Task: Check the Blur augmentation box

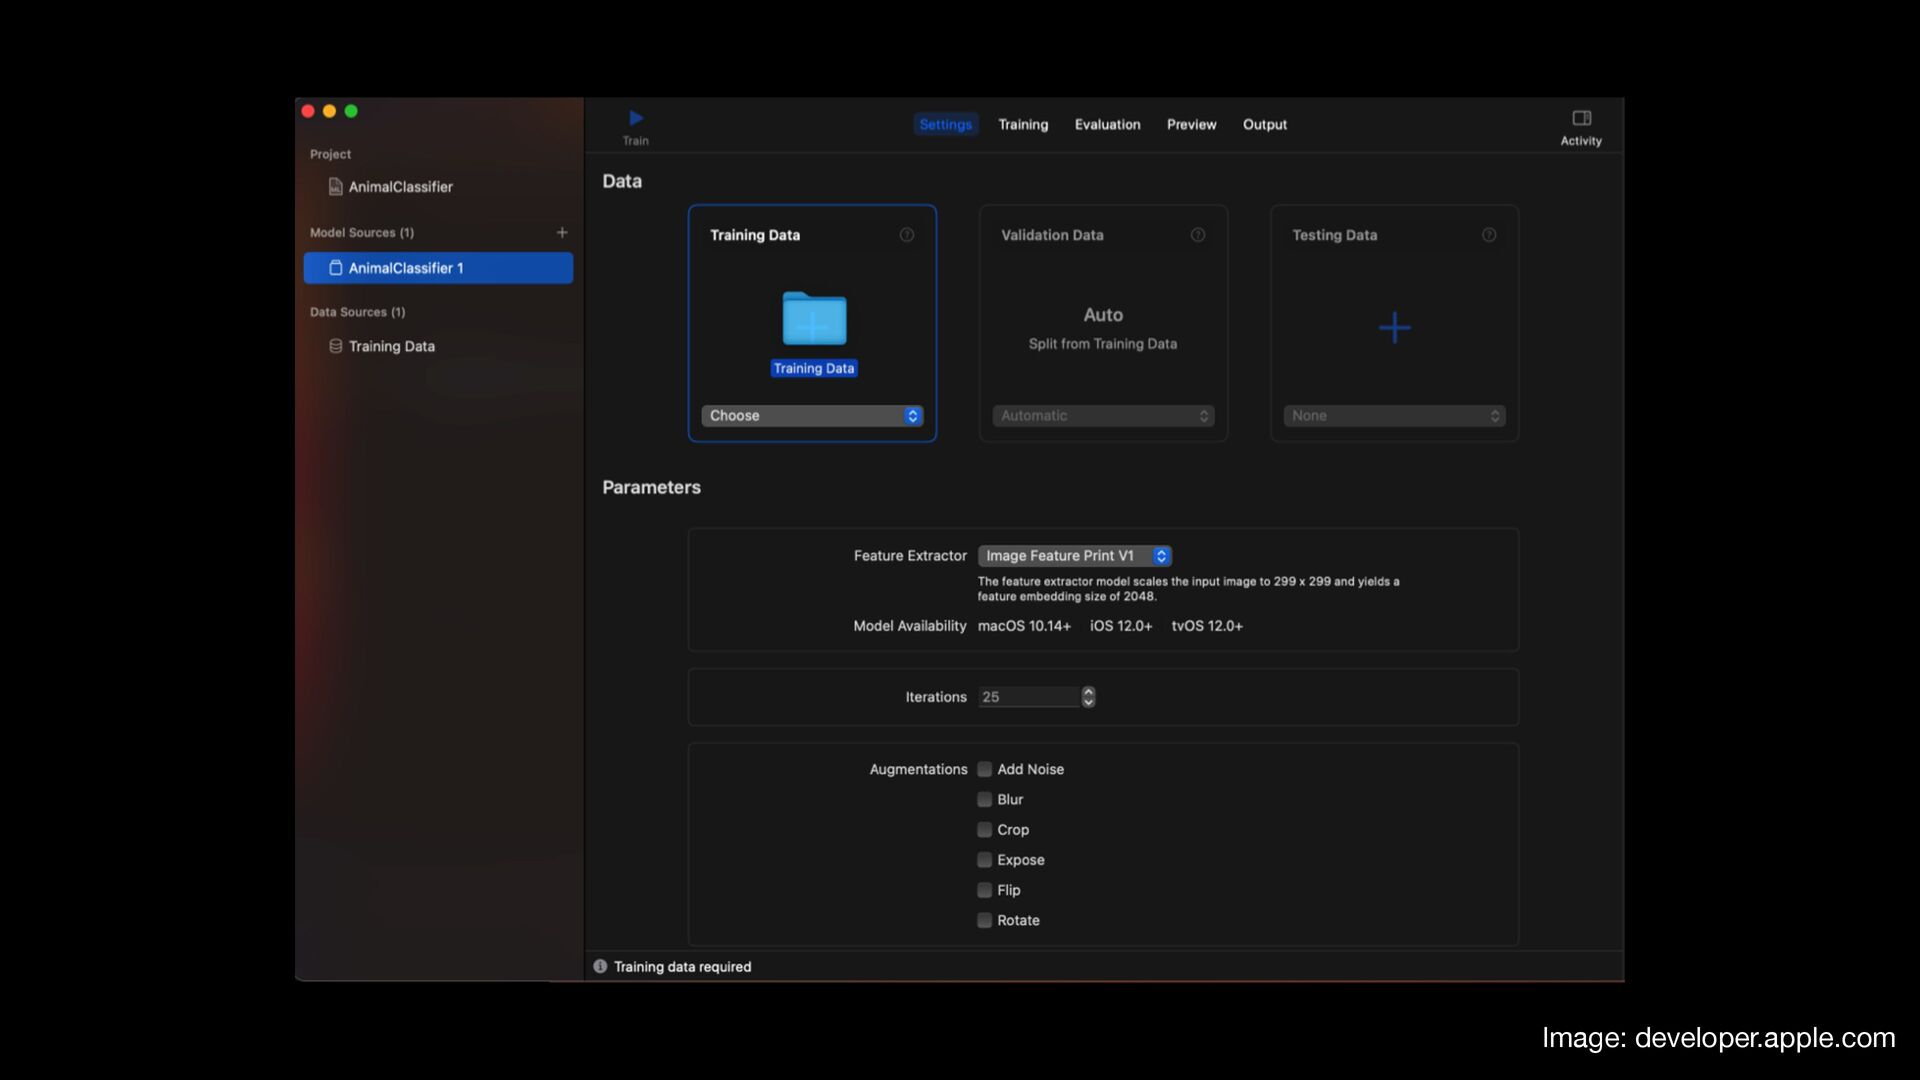Action: pyautogui.click(x=985, y=800)
